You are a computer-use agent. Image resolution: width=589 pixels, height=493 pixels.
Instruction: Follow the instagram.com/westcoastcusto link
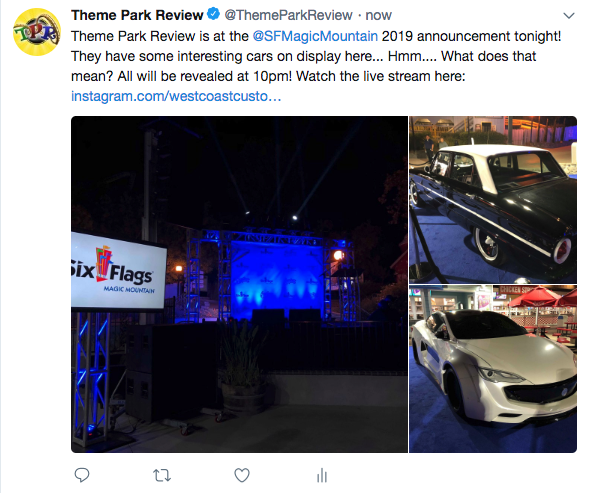[x=176, y=96]
